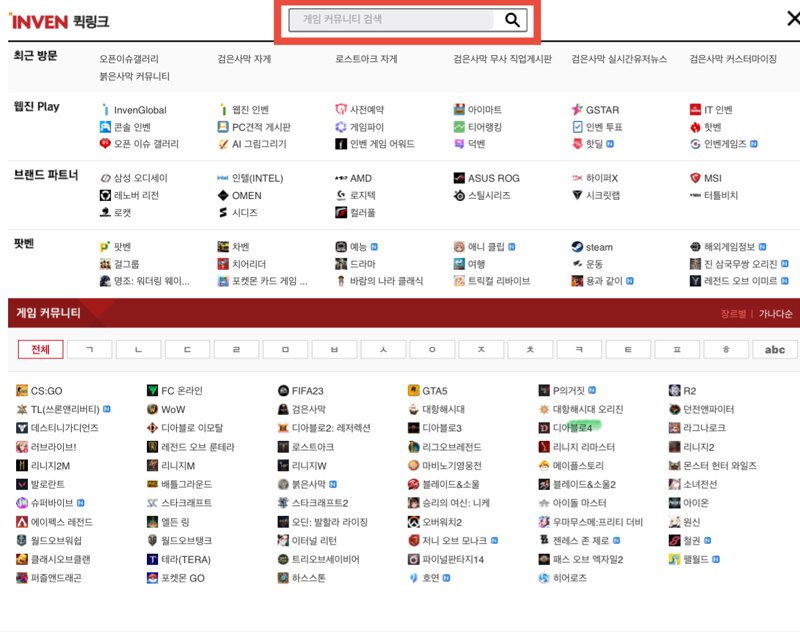Click the 배틀그라운드 game icon
The width and height of the screenshot is (800, 632).
(x=152, y=484)
